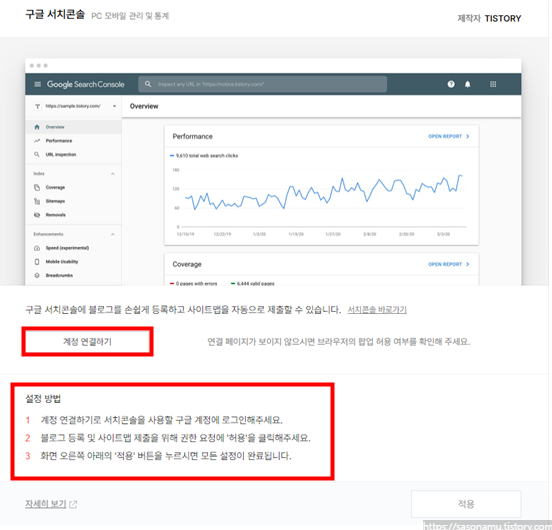
Task: Click the hamburger menu icon in Search Console
Action: 38,84
